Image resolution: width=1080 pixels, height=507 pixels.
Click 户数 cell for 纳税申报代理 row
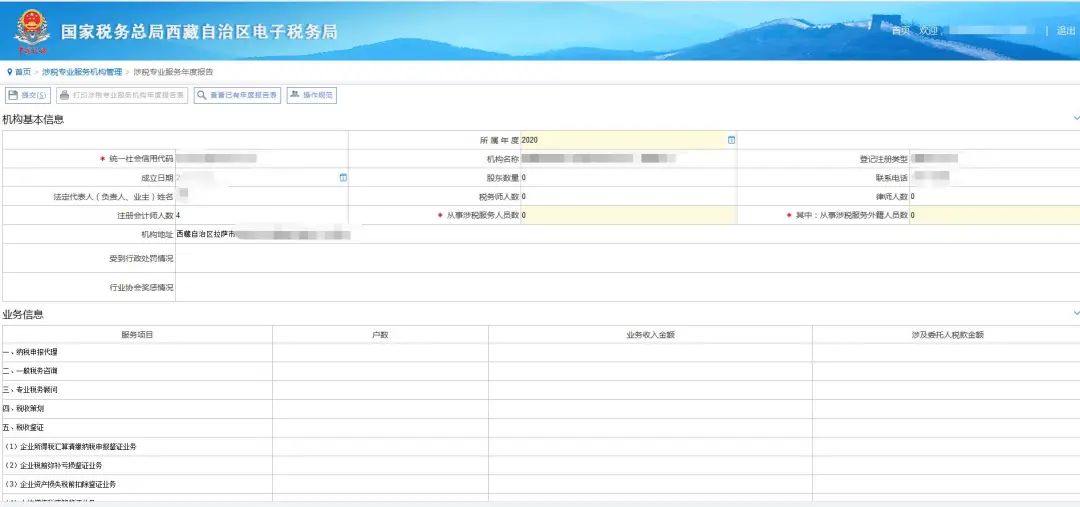[x=380, y=352]
